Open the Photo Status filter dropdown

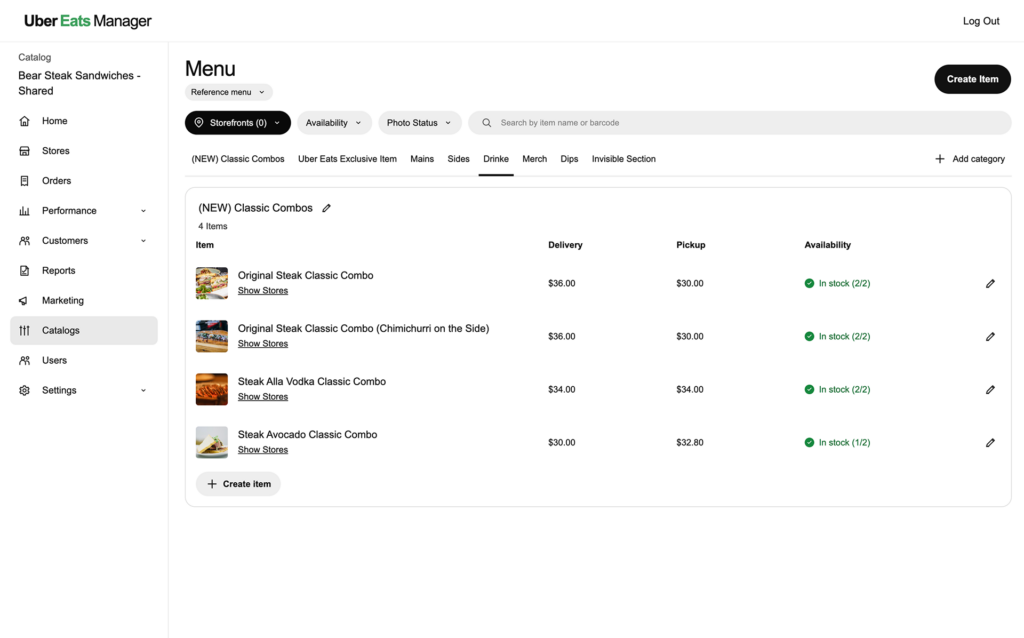[419, 123]
